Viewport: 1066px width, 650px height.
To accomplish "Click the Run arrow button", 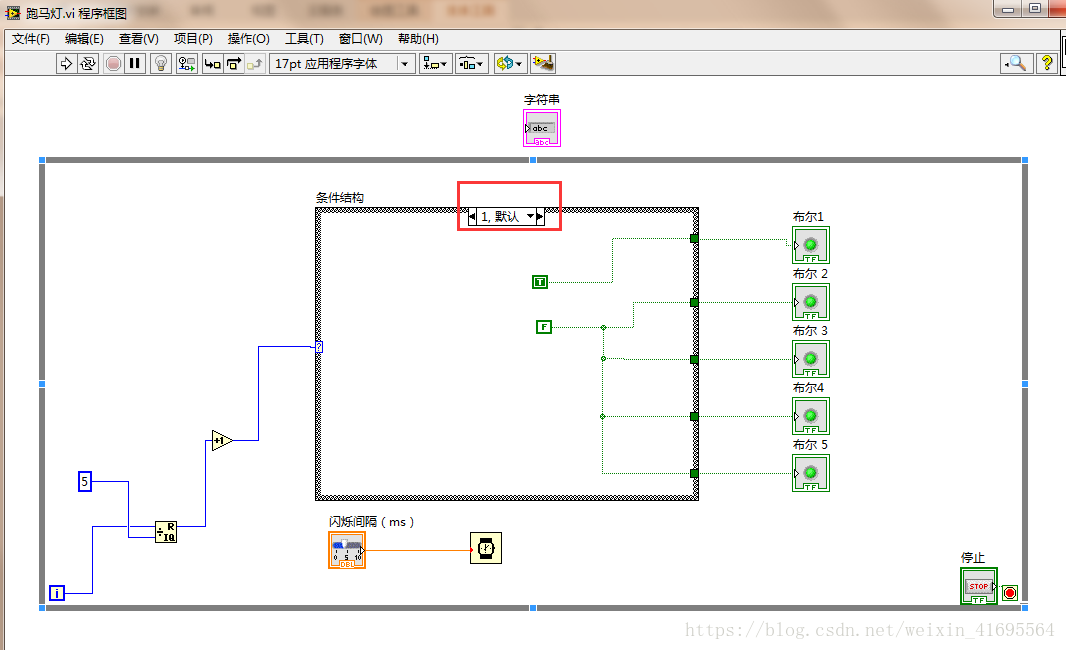I will coord(67,63).
